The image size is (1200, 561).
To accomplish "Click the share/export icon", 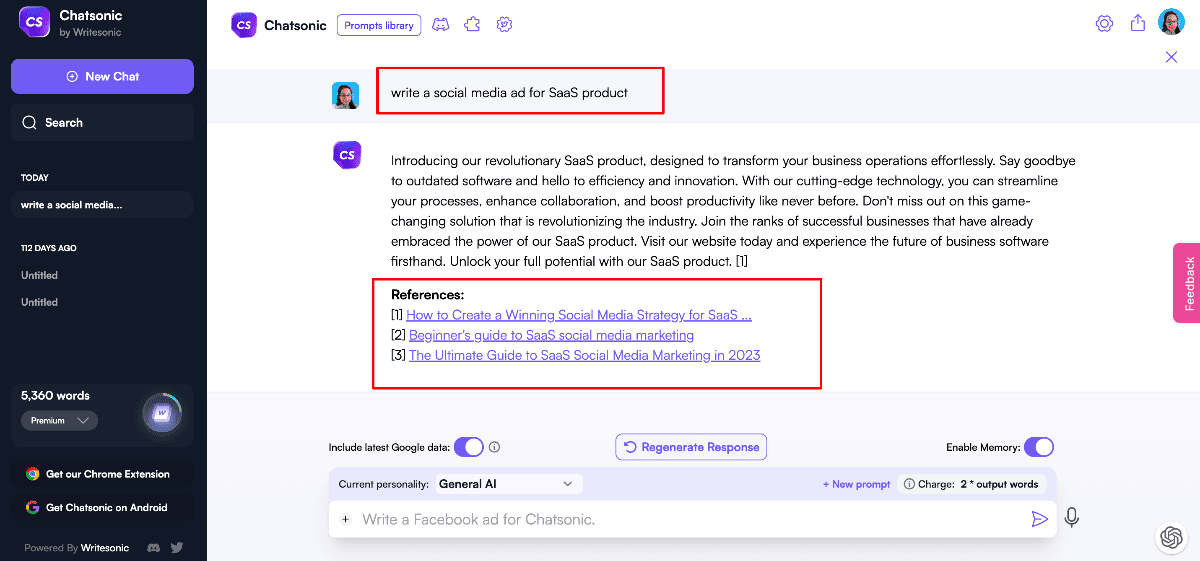I will tap(1137, 24).
